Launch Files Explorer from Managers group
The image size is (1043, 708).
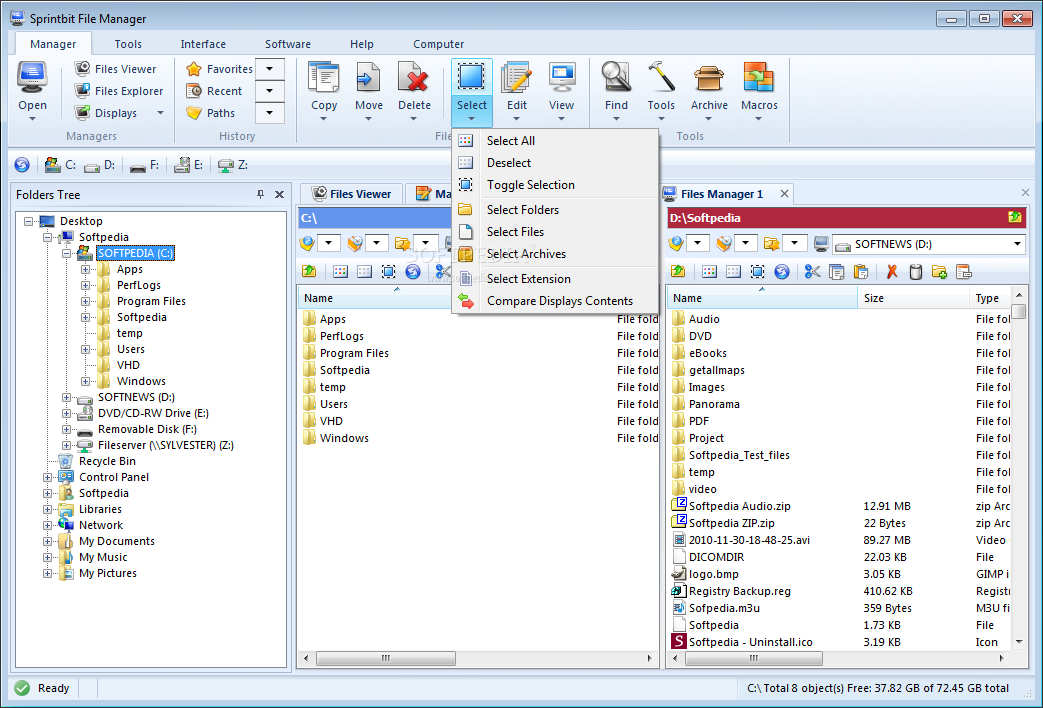(118, 90)
